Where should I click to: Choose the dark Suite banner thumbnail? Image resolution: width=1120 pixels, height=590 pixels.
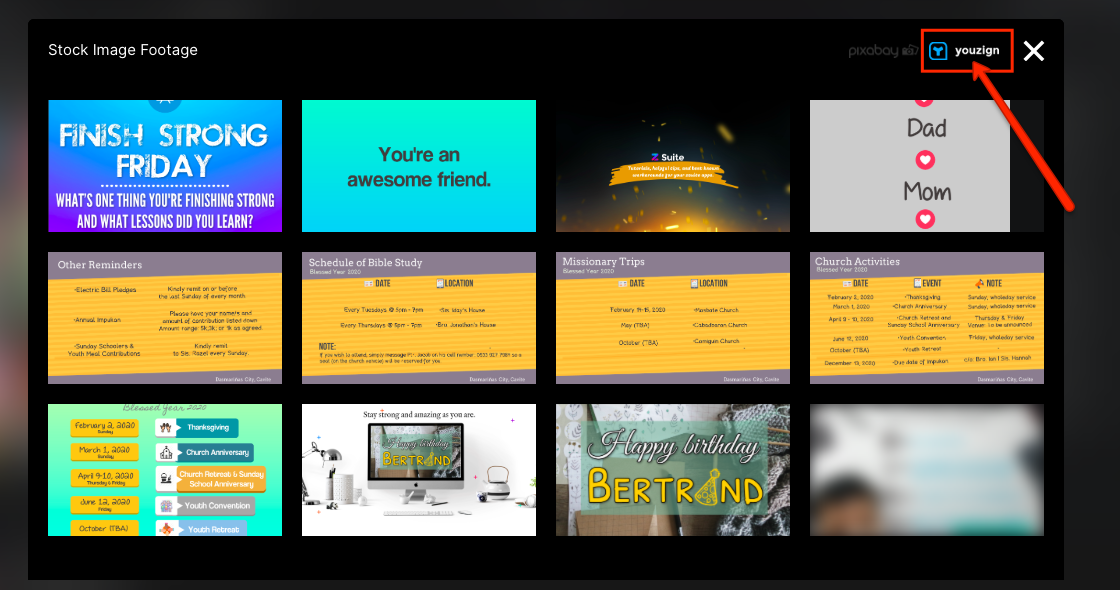click(x=673, y=166)
